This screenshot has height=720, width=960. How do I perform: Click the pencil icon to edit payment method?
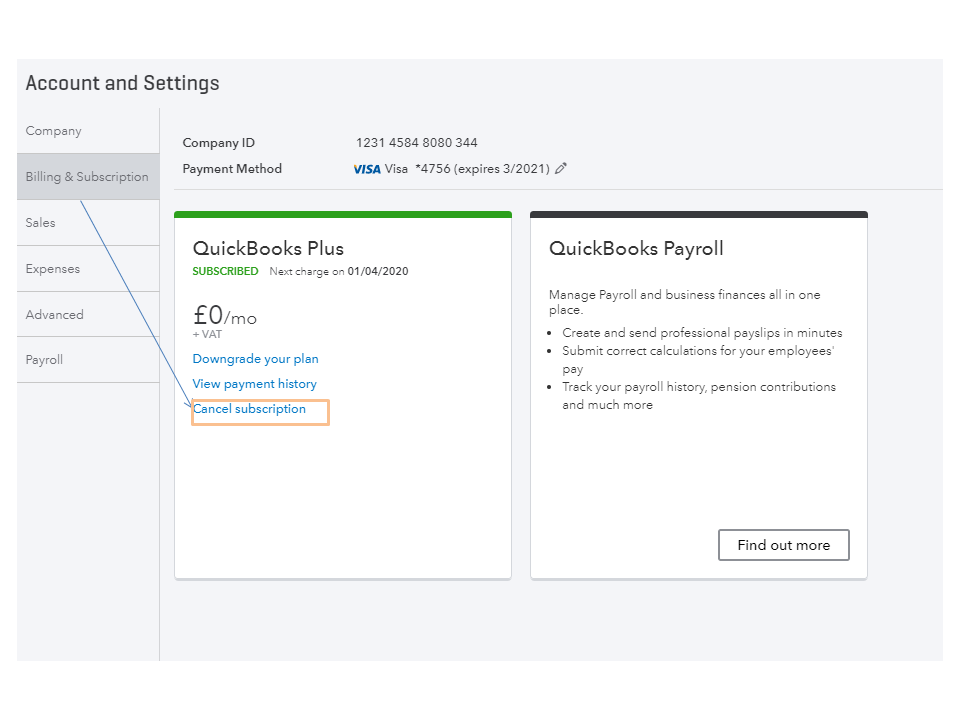tap(561, 169)
